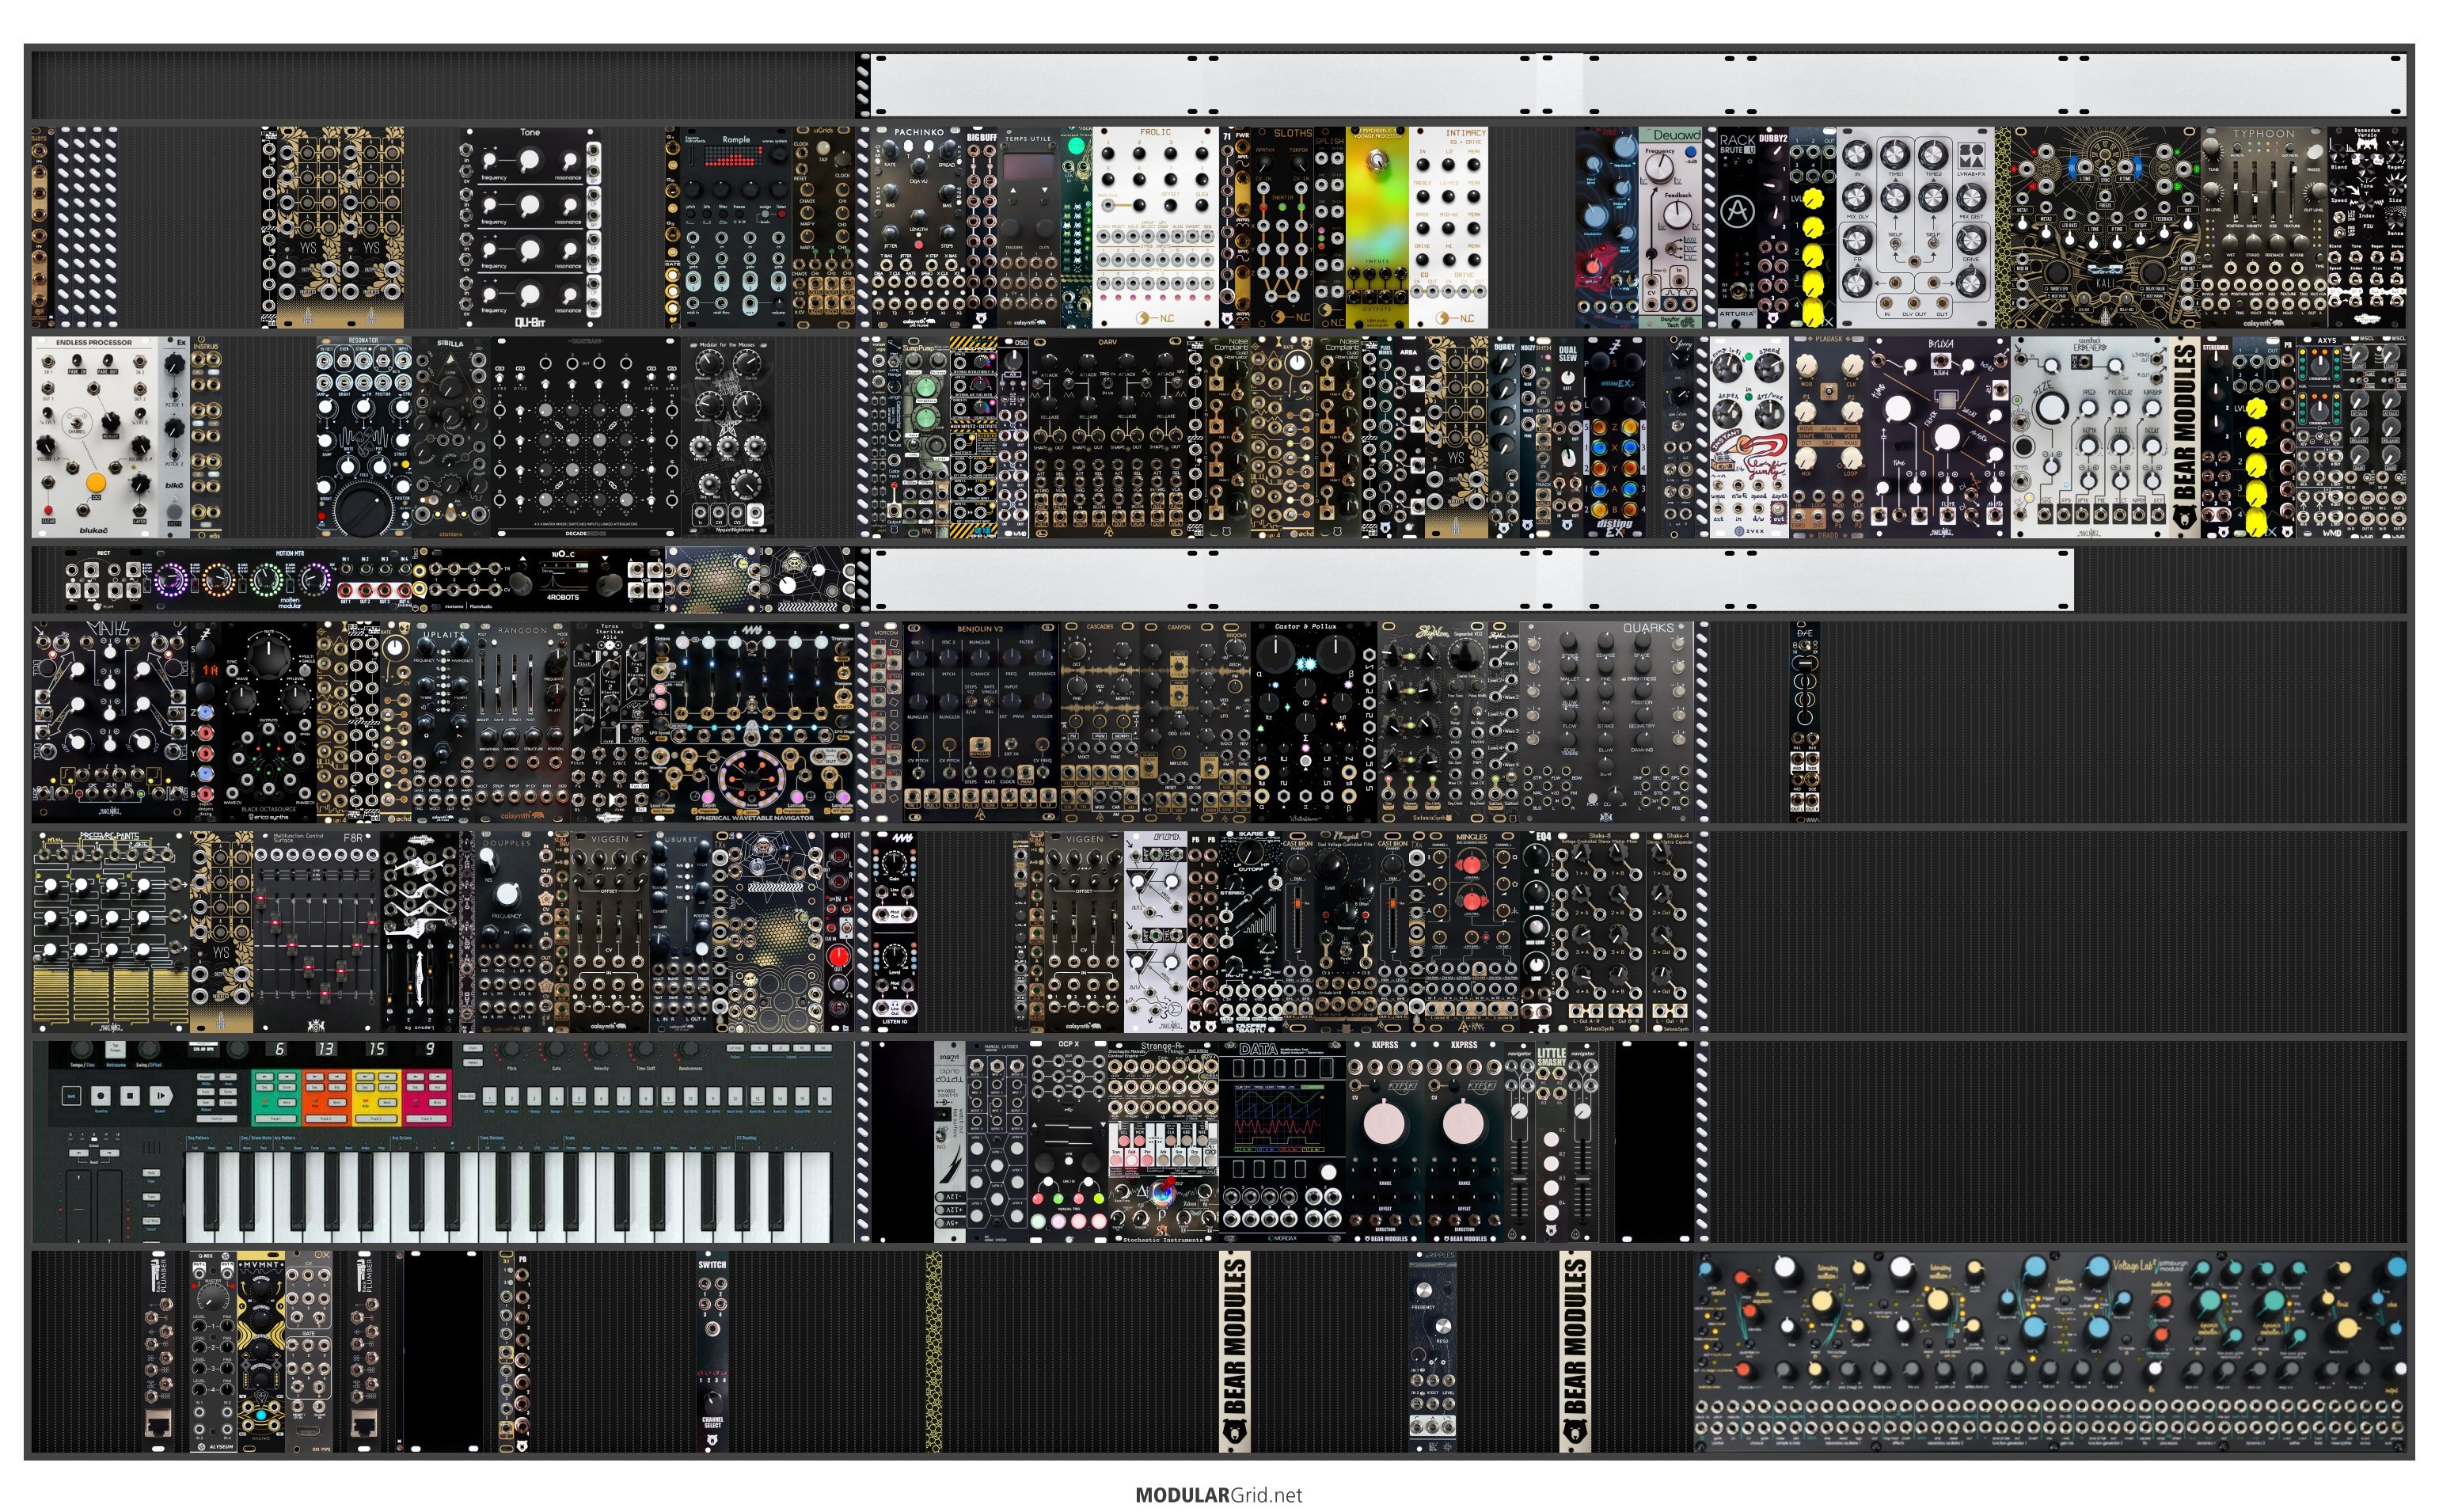
Task: Click the Alyseum Q-MIX module
Action: pyautogui.click(x=213, y=1352)
